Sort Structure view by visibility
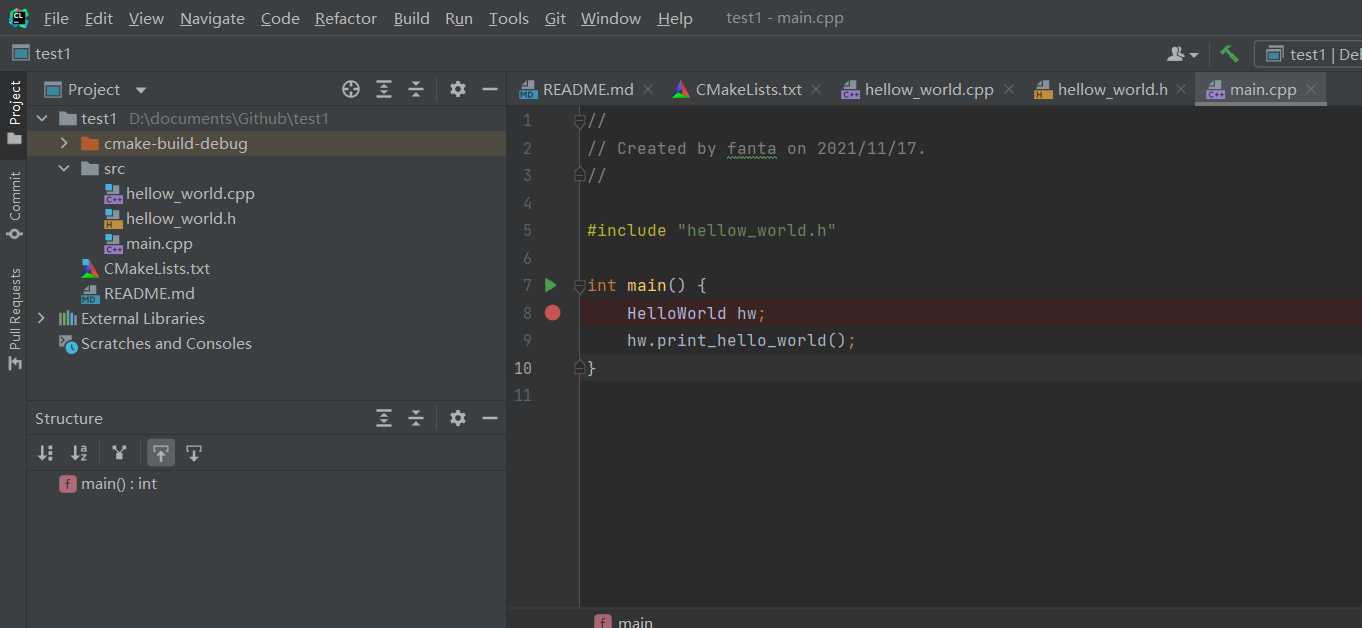The height and width of the screenshot is (628, 1362). [x=45, y=453]
